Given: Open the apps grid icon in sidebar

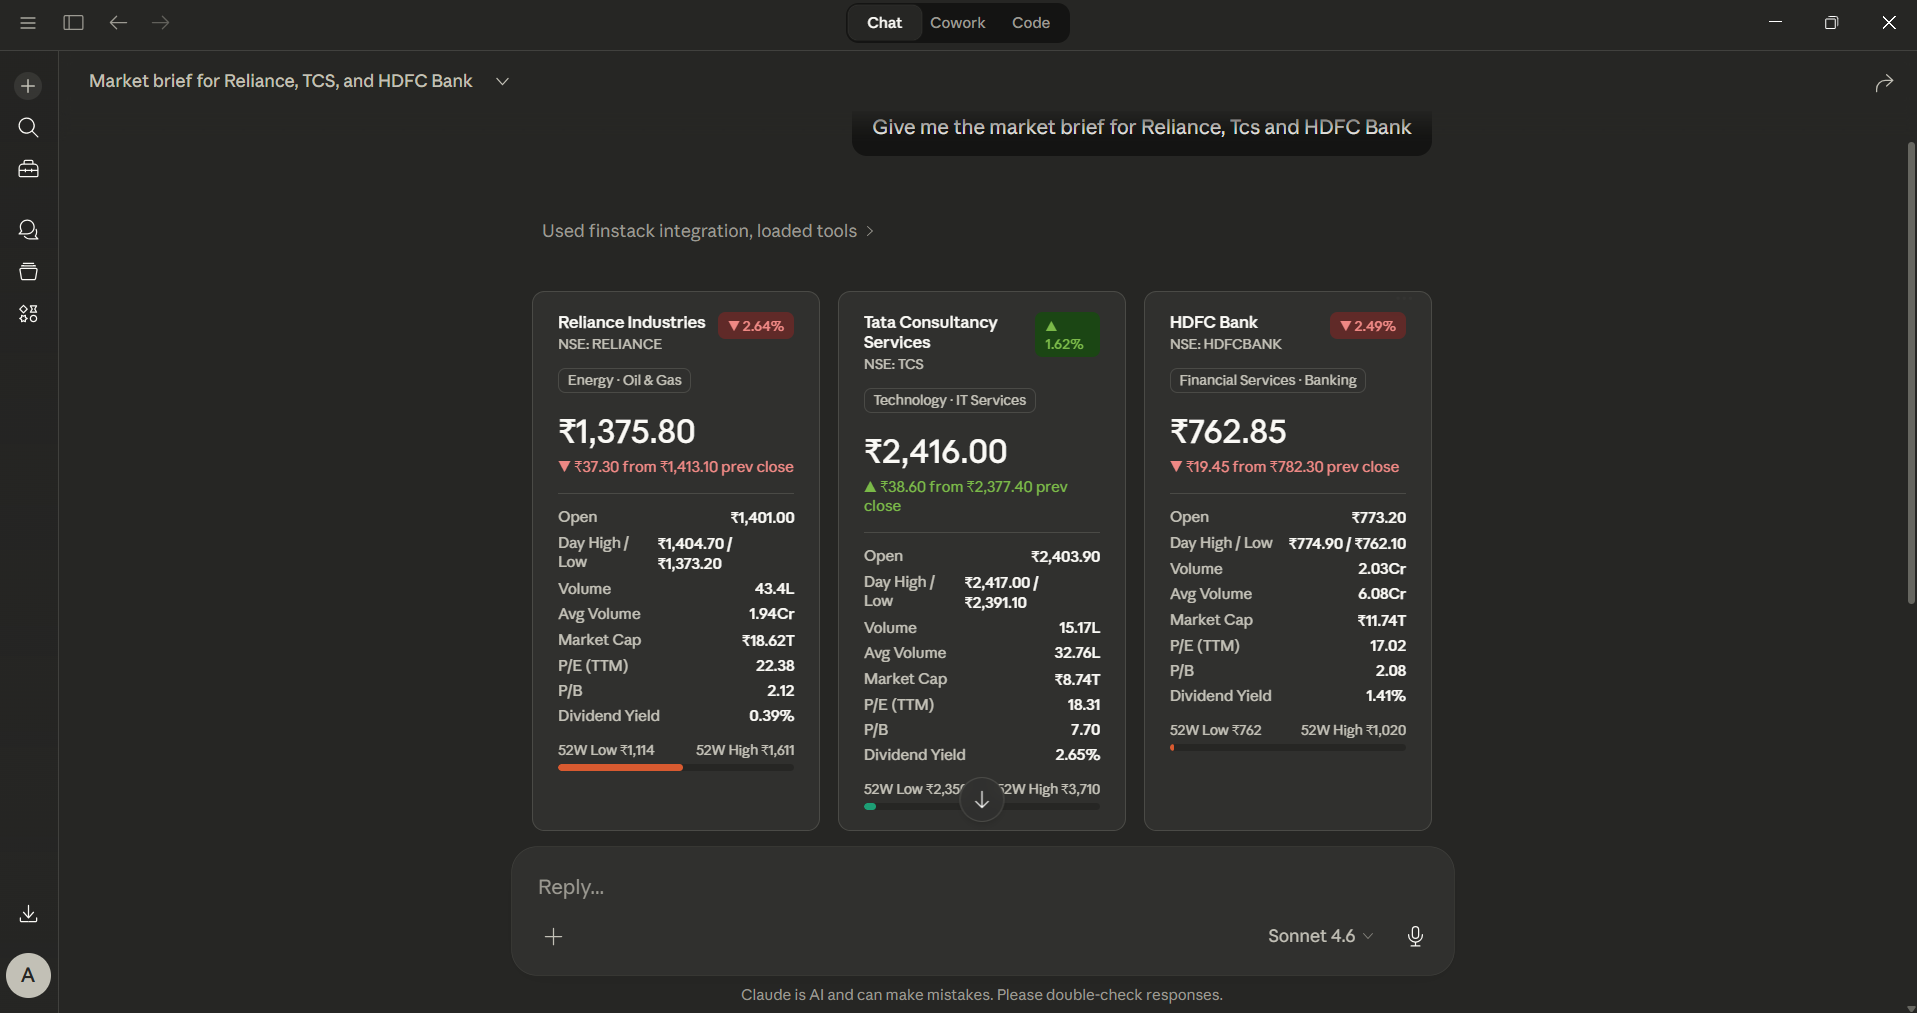Looking at the screenshot, I should click(x=28, y=314).
